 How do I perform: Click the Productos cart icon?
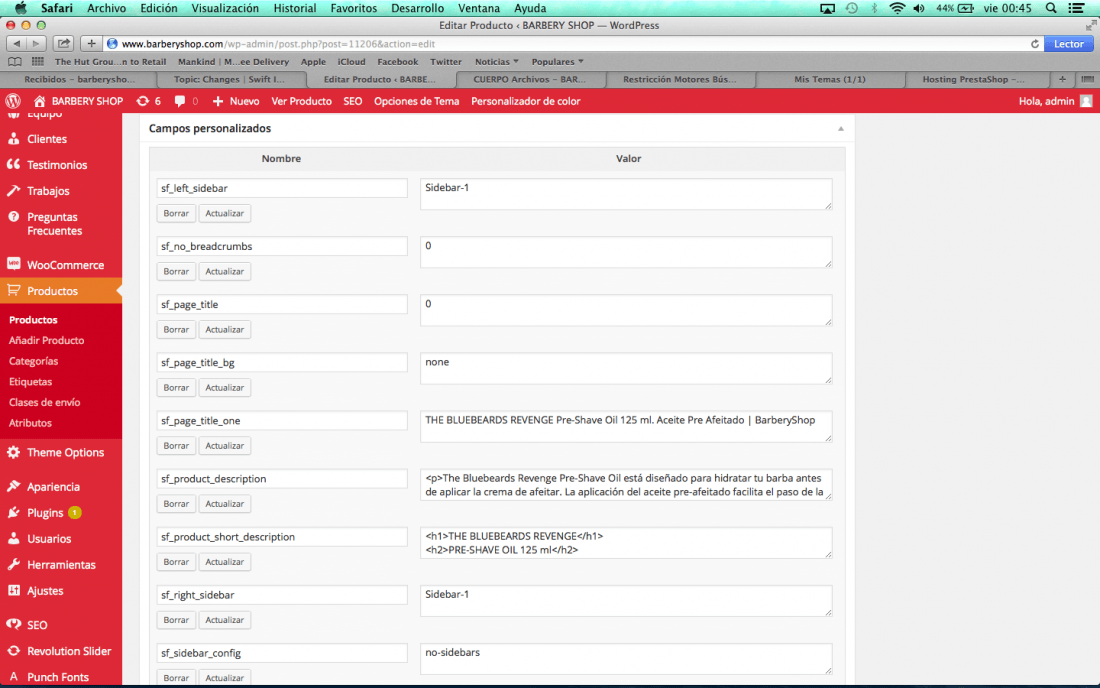point(13,290)
